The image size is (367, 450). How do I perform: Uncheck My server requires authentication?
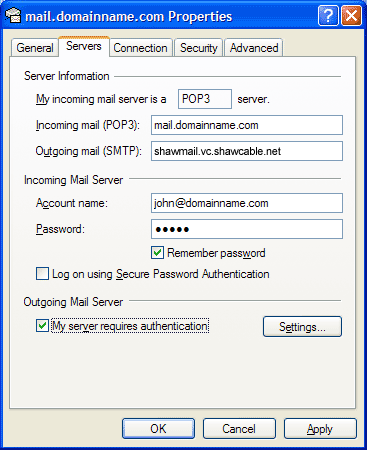pyautogui.click(x=42, y=326)
